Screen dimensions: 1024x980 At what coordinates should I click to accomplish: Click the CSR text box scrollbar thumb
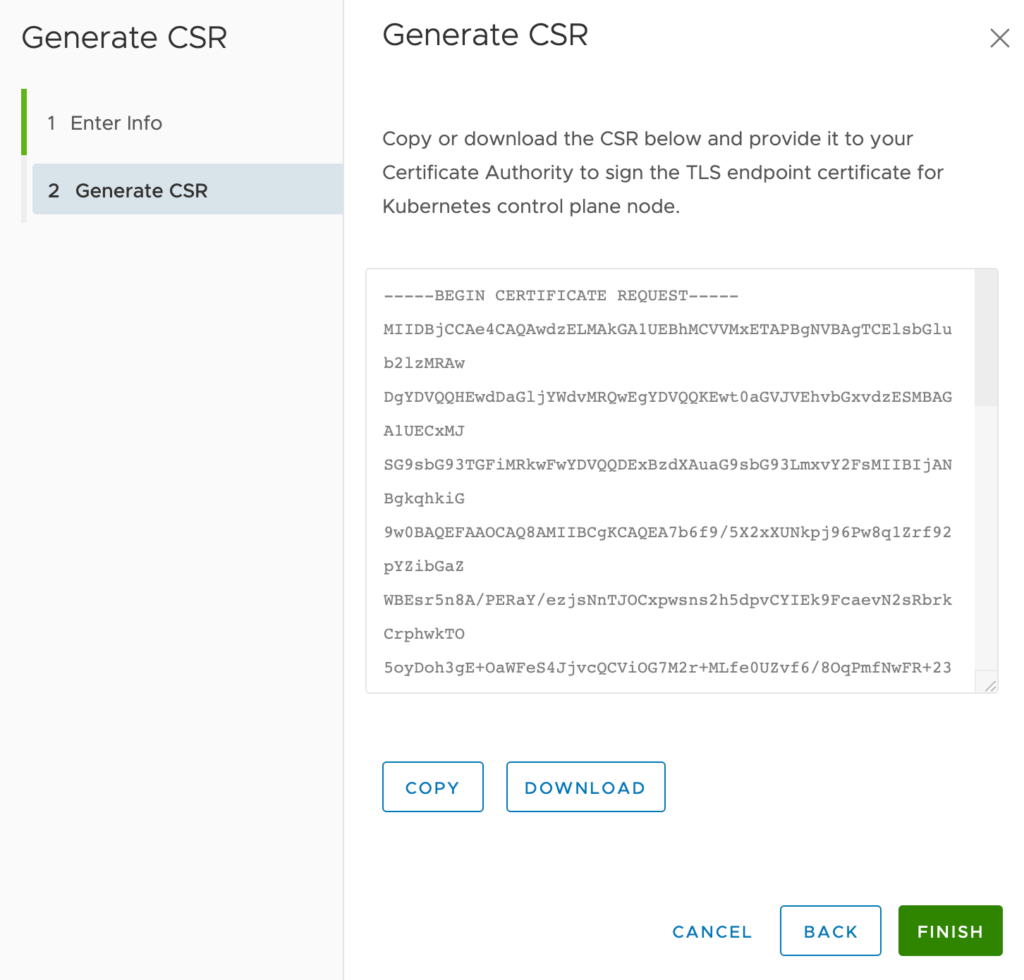point(985,337)
